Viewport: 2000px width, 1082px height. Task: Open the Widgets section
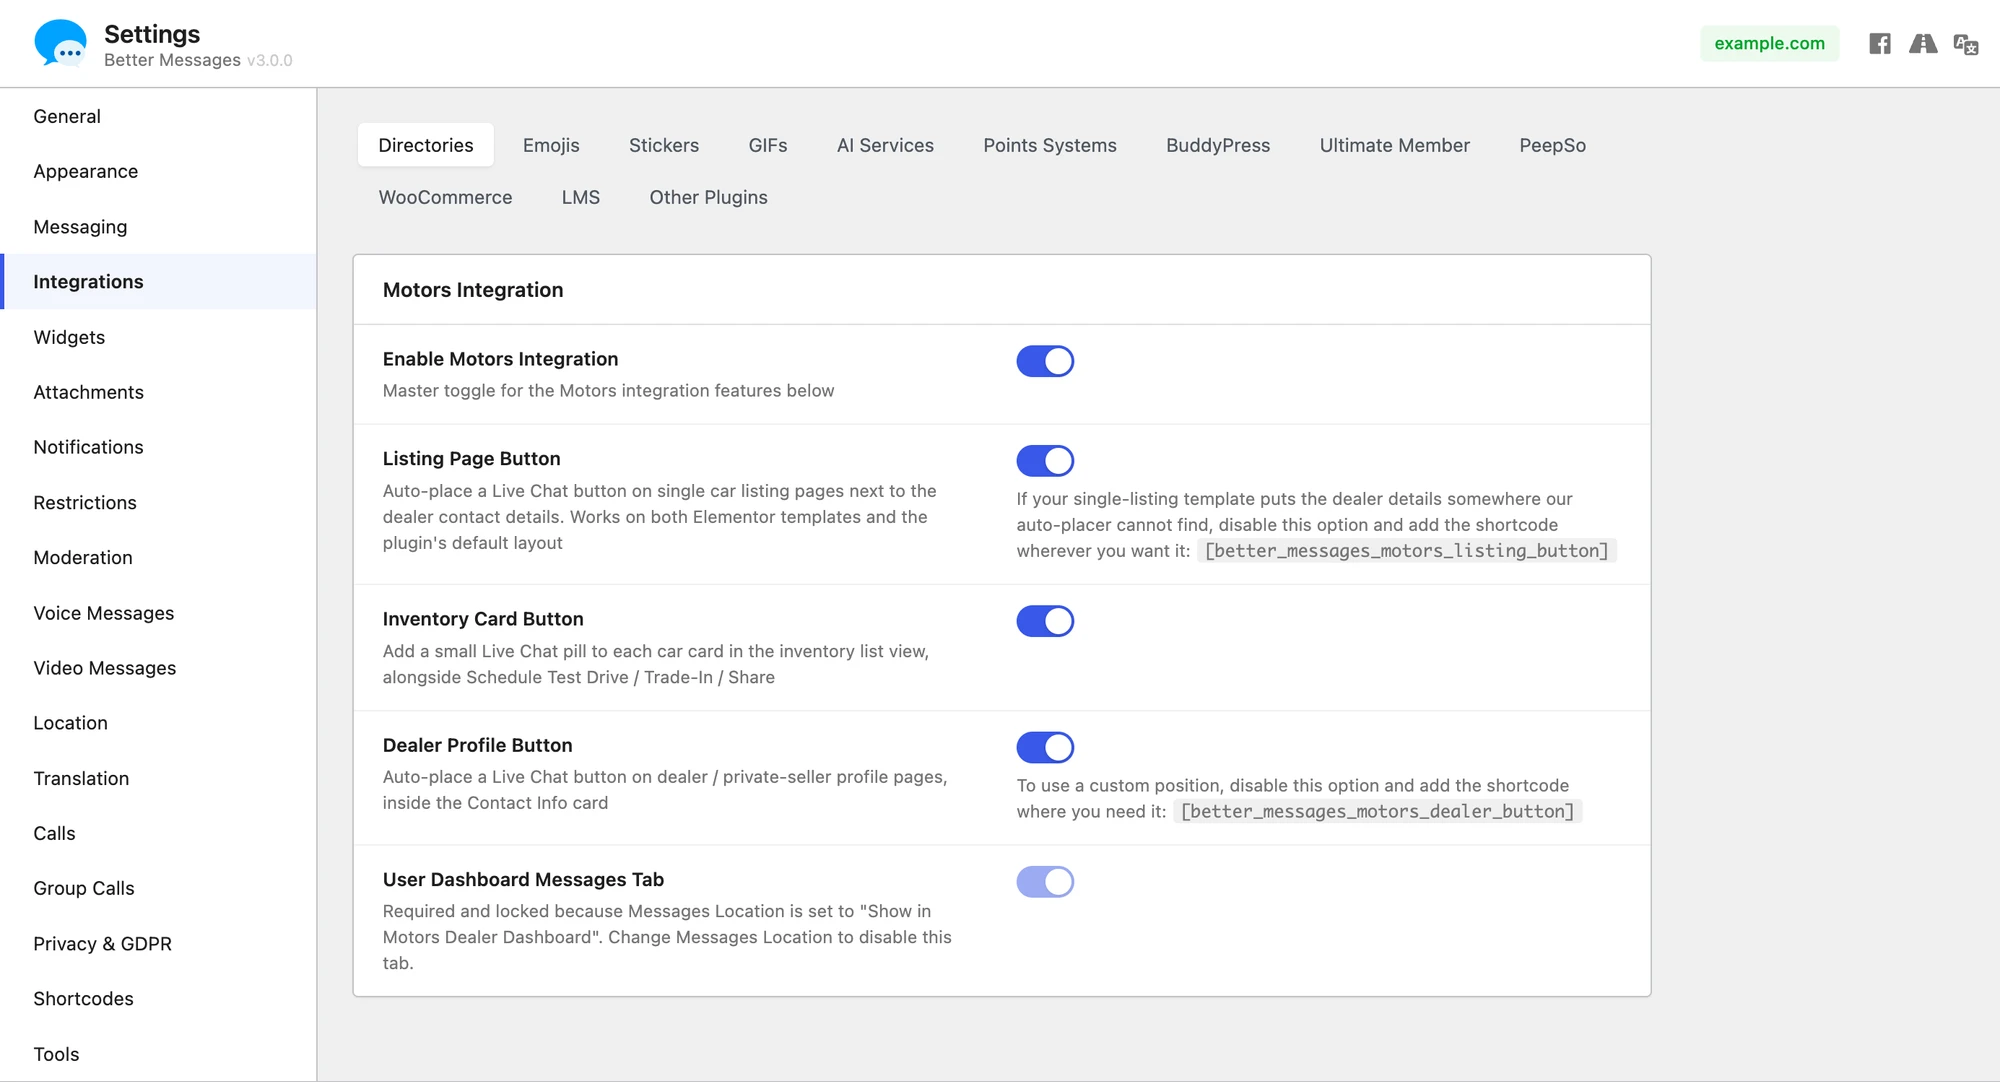(158, 337)
